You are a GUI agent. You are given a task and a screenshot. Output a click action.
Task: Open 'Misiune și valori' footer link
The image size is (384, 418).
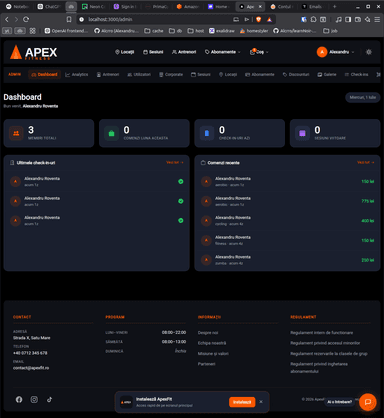tap(213, 354)
